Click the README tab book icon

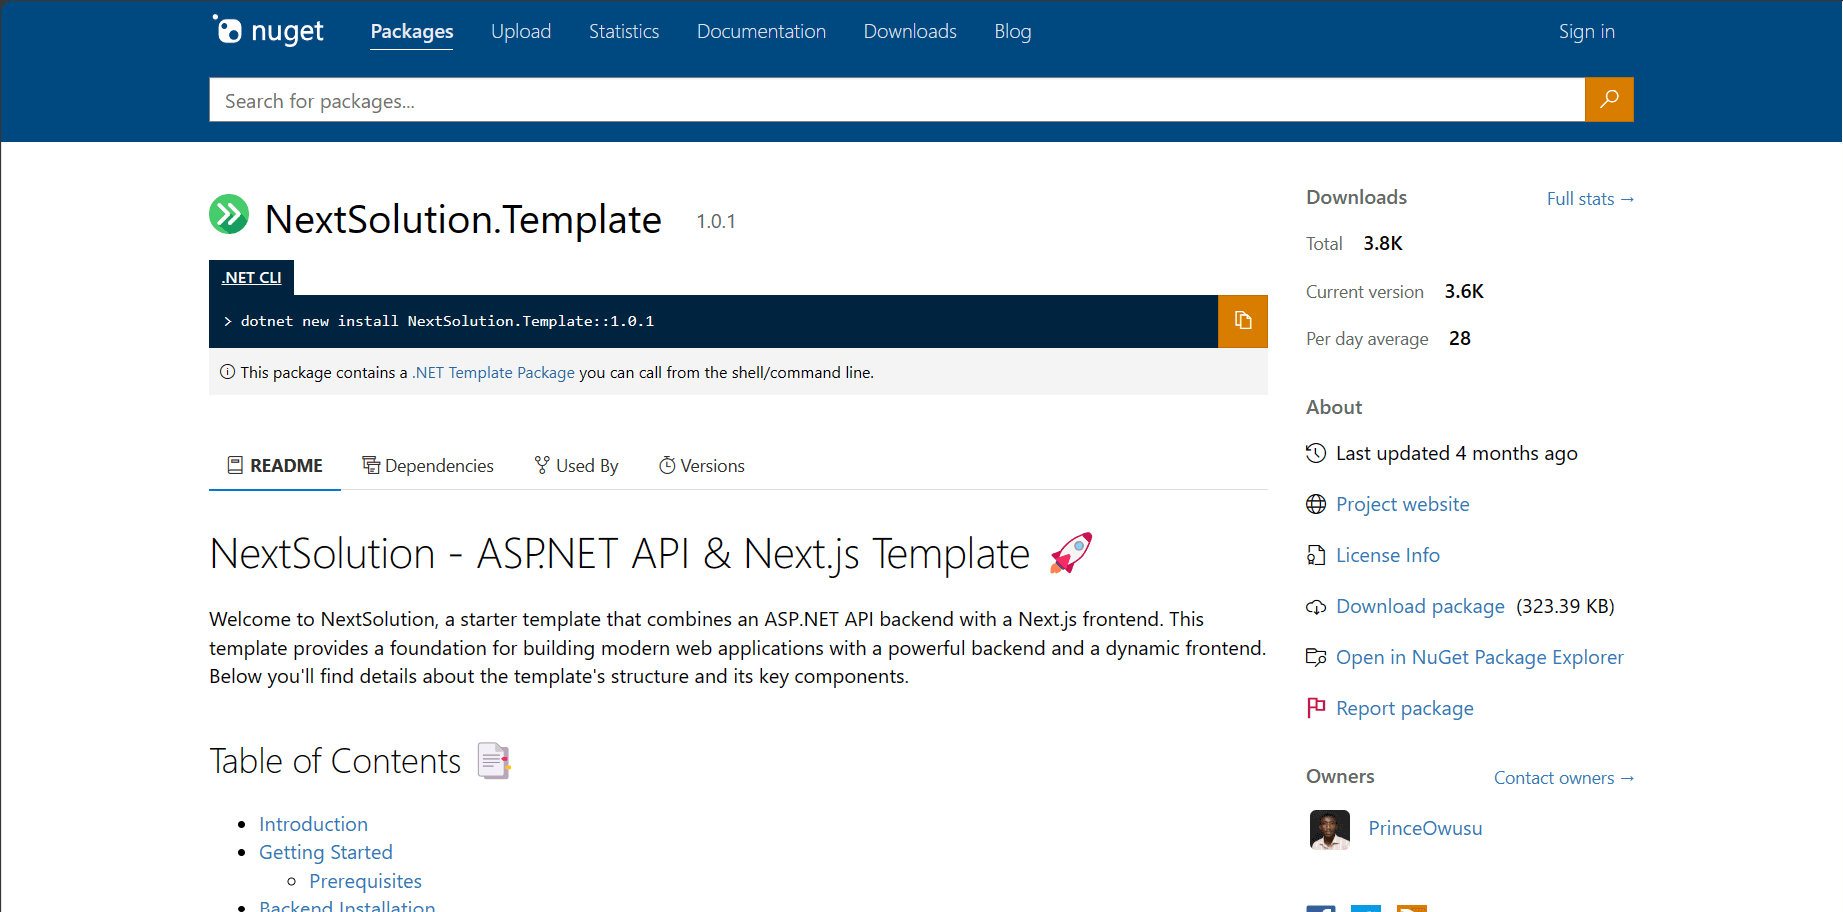[x=235, y=465]
